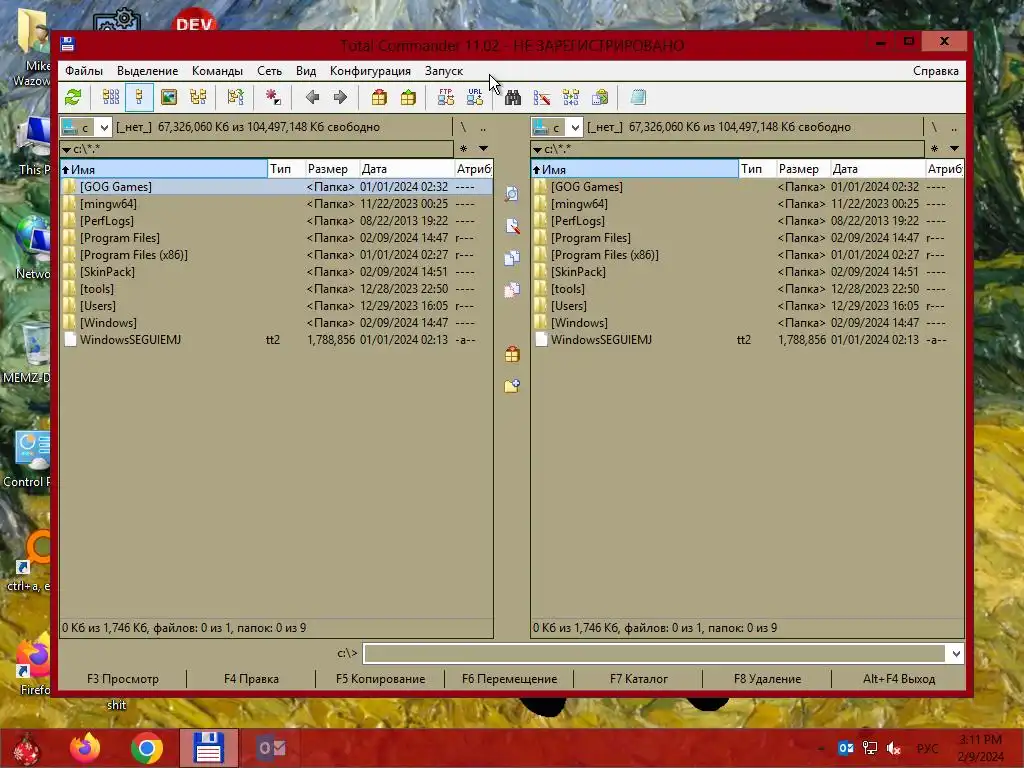
Task: Click the new folder icon in middle bar
Action: [512, 386]
